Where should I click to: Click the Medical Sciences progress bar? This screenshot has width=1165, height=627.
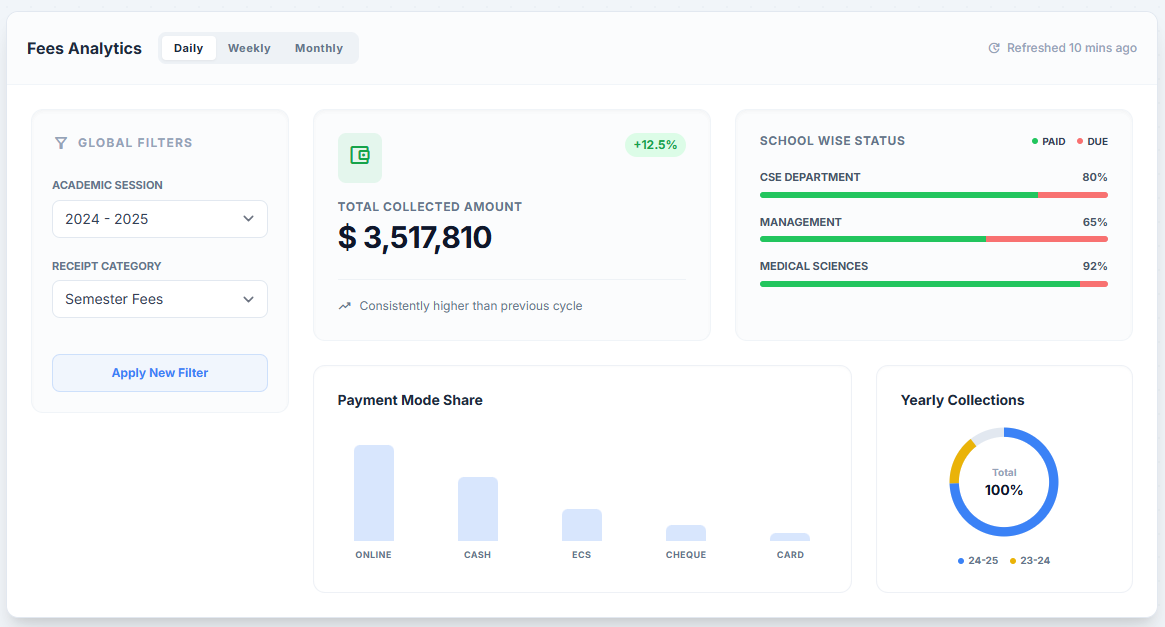click(x=933, y=284)
